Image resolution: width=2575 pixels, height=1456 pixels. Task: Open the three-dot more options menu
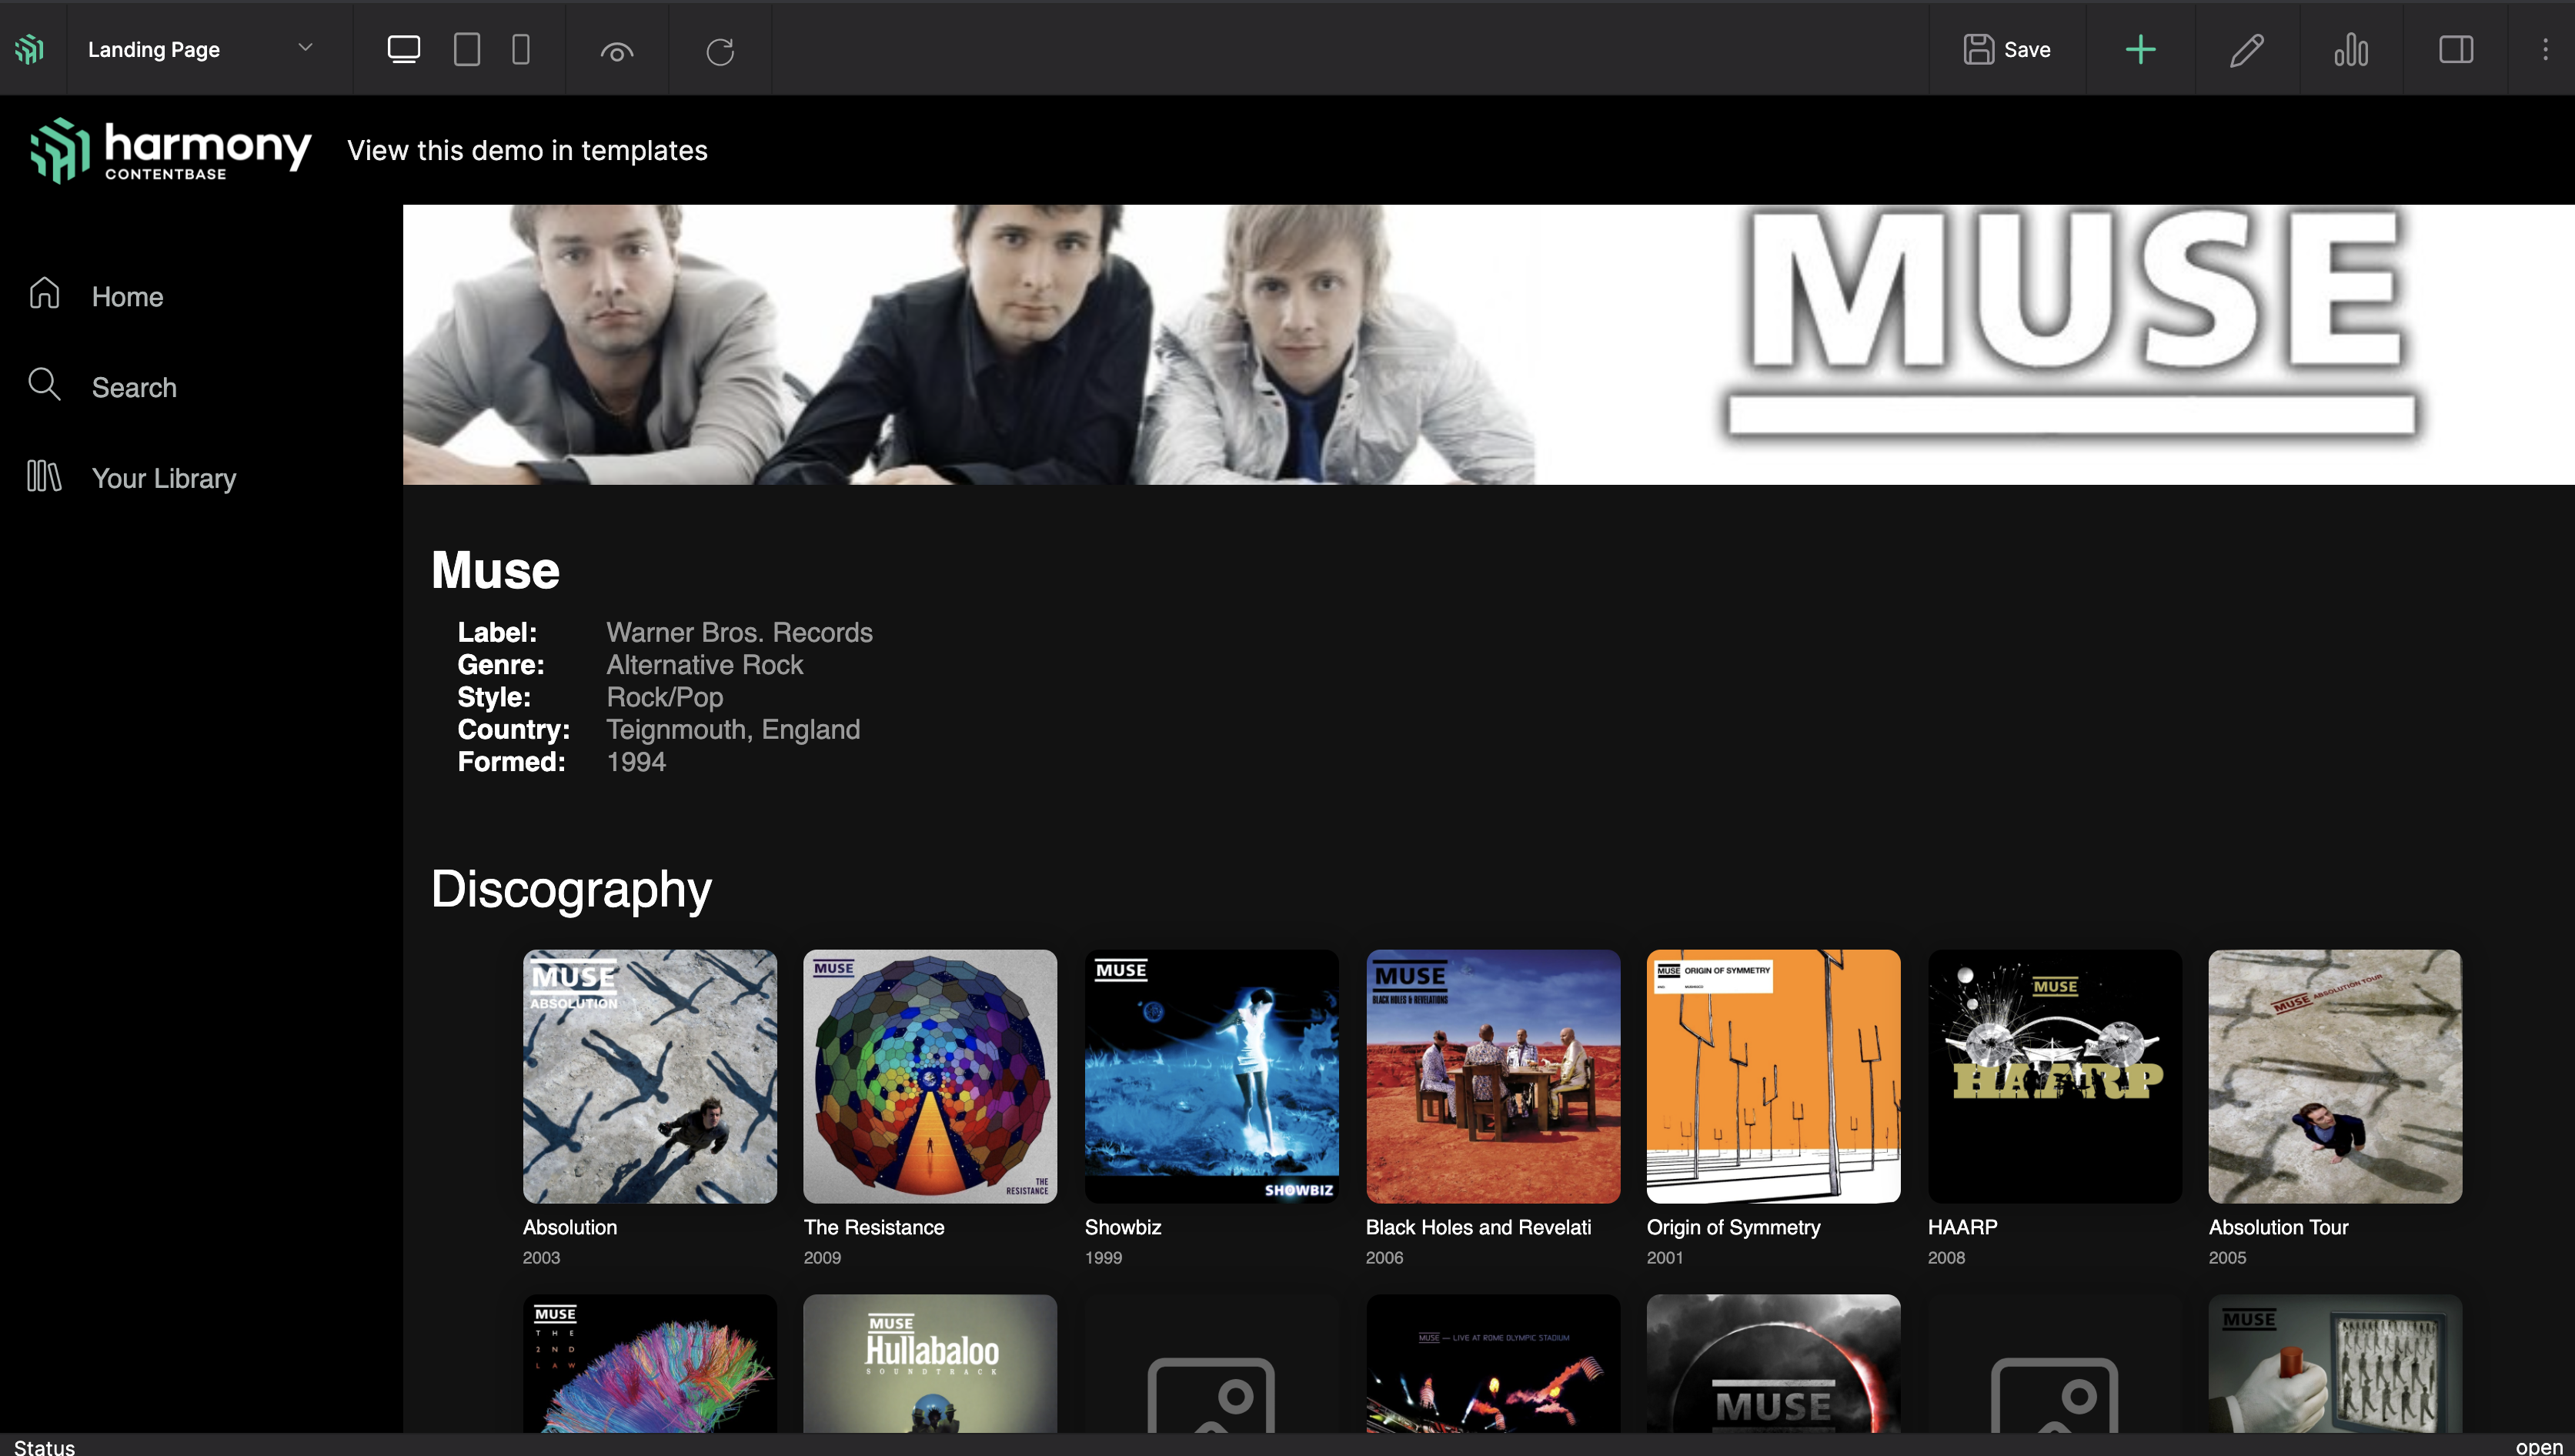click(x=2545, y=49)
